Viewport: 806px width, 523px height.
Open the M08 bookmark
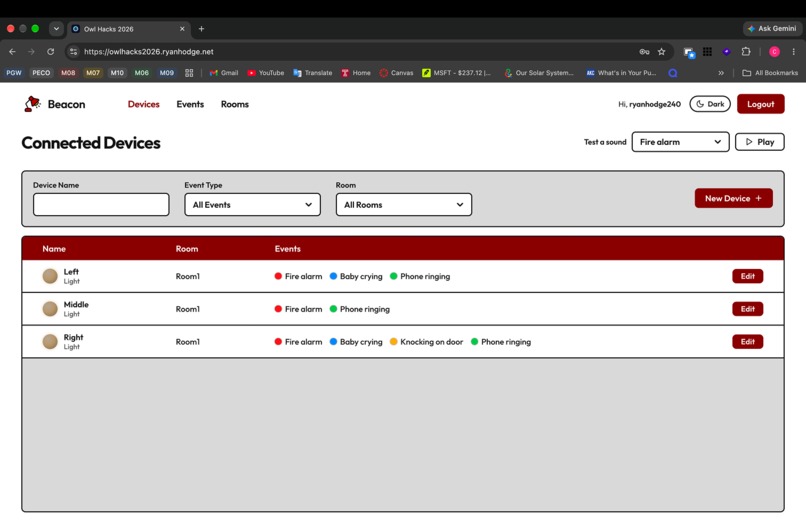tap(68, 73)
